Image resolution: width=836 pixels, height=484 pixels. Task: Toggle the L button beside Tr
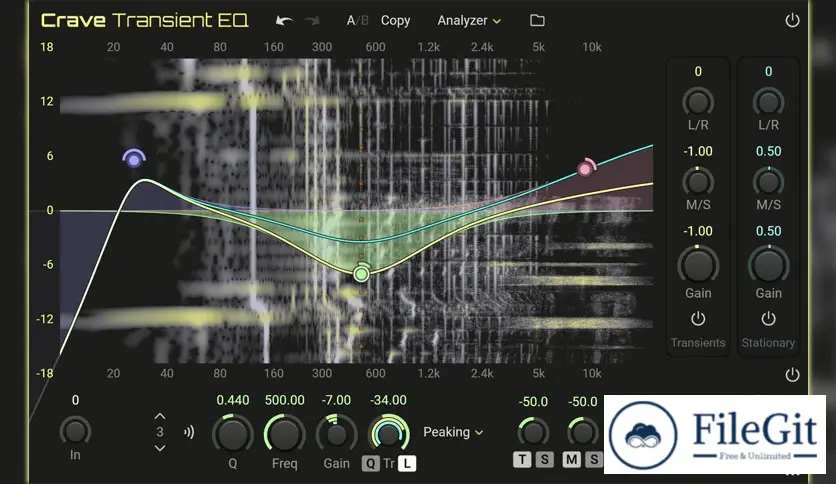pyautogui.click(x=407, y=464)
